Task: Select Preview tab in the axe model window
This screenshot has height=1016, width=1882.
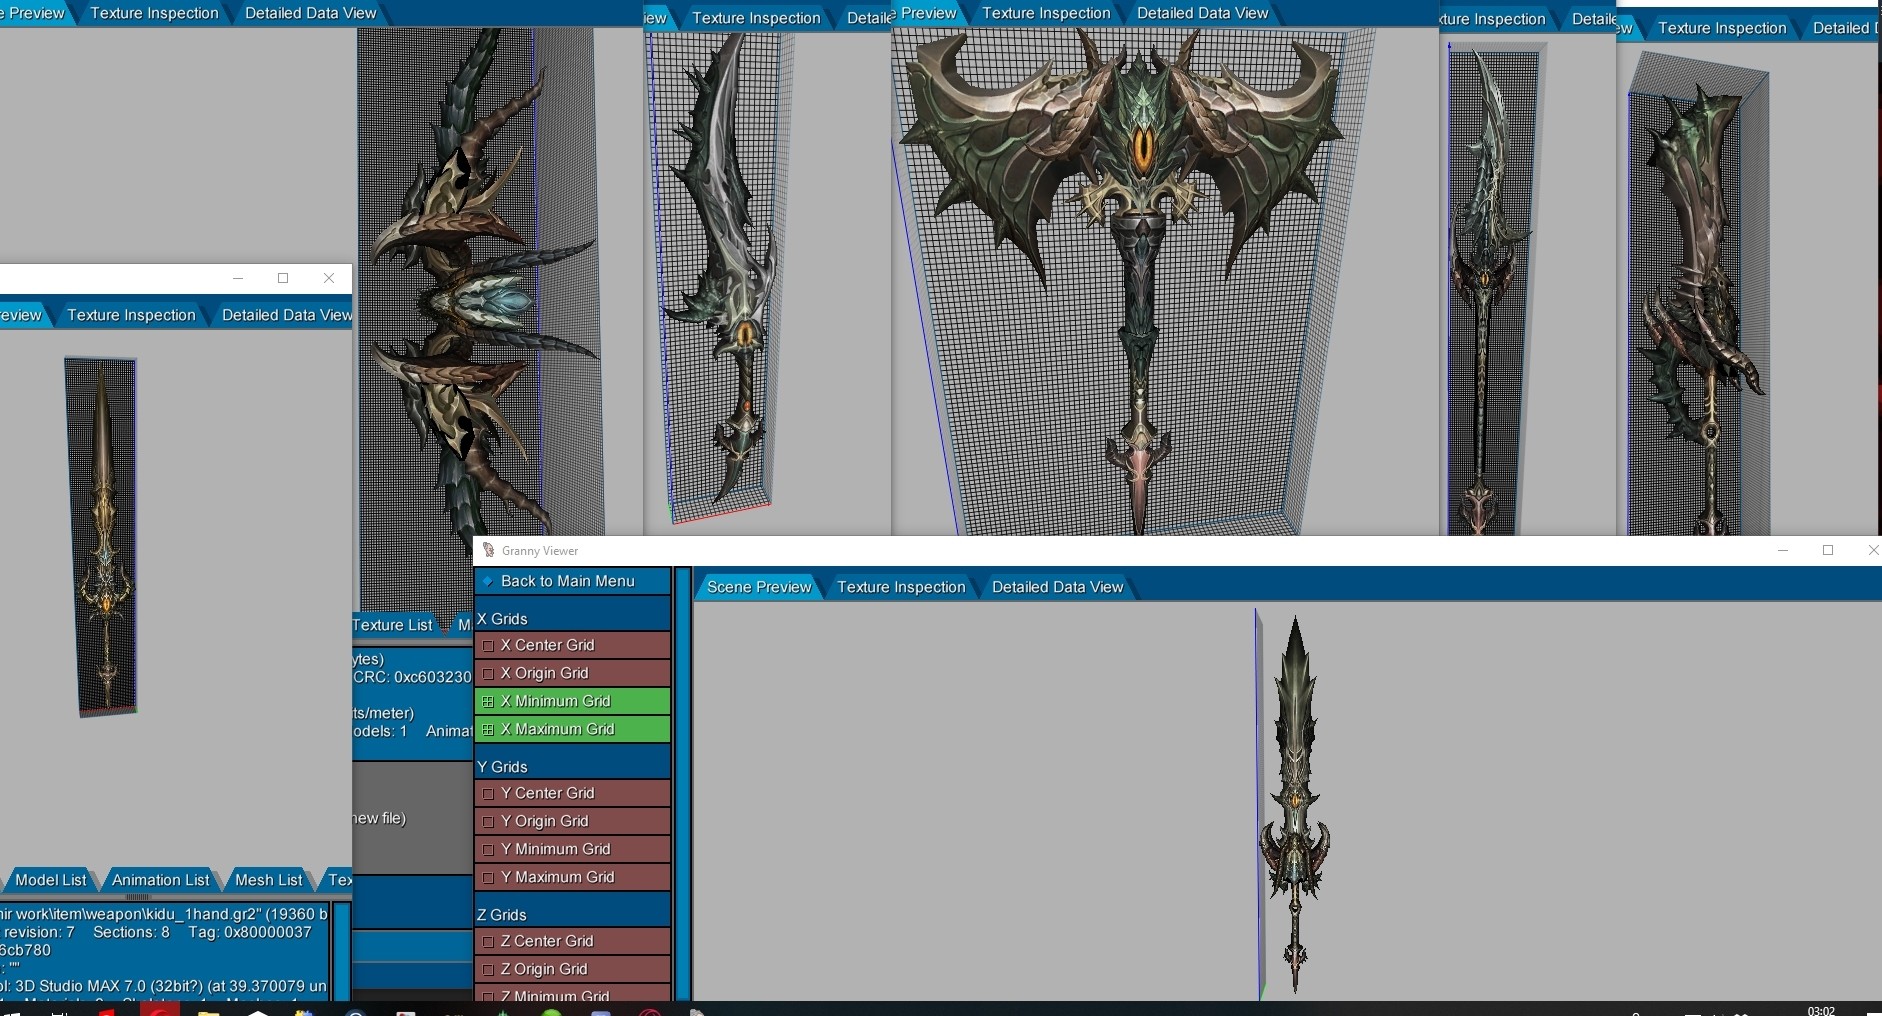Action: pyautogui.click(x=928, y=13)
